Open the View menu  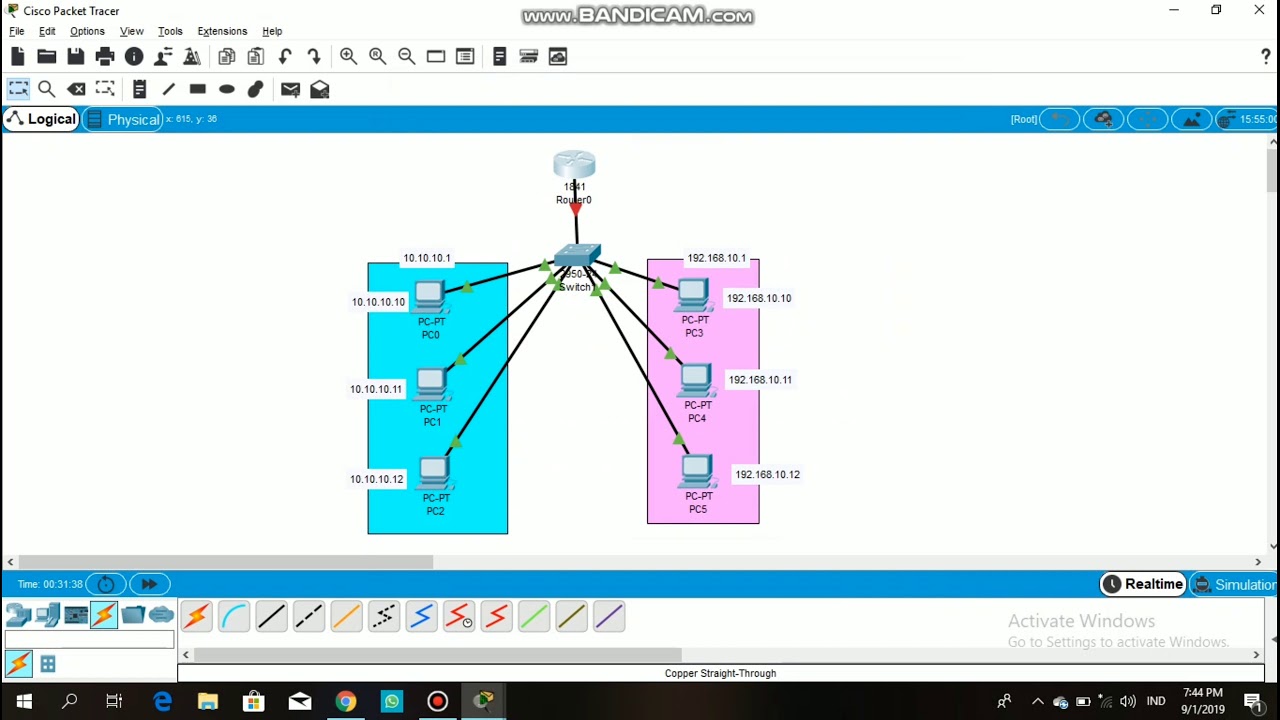[131, 31]
